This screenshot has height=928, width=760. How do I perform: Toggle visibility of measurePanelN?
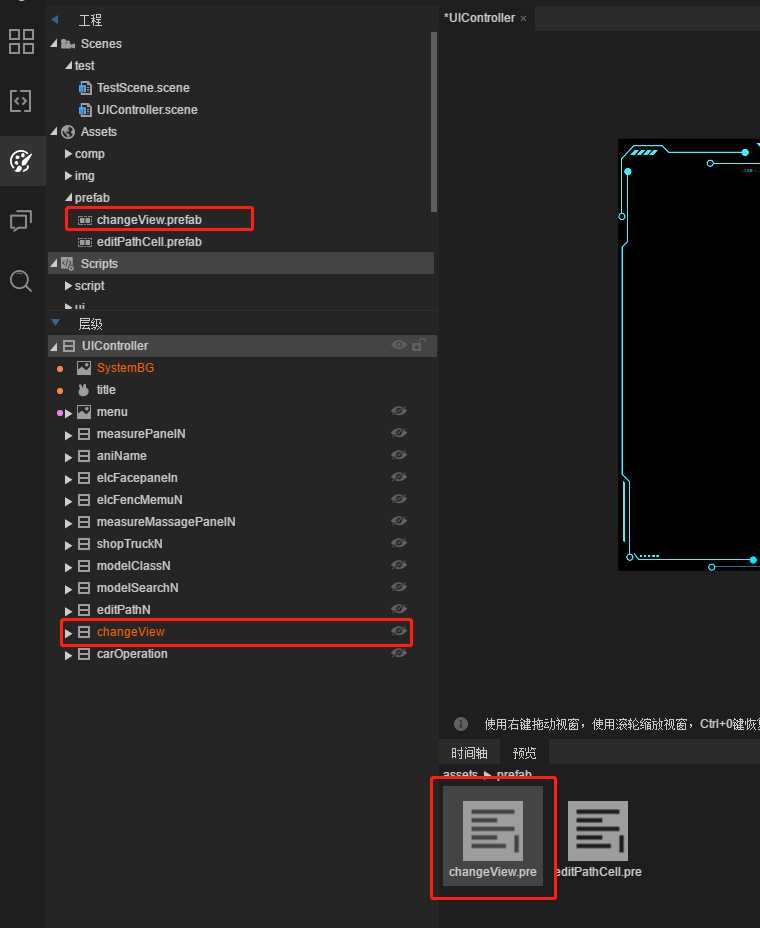399,433
